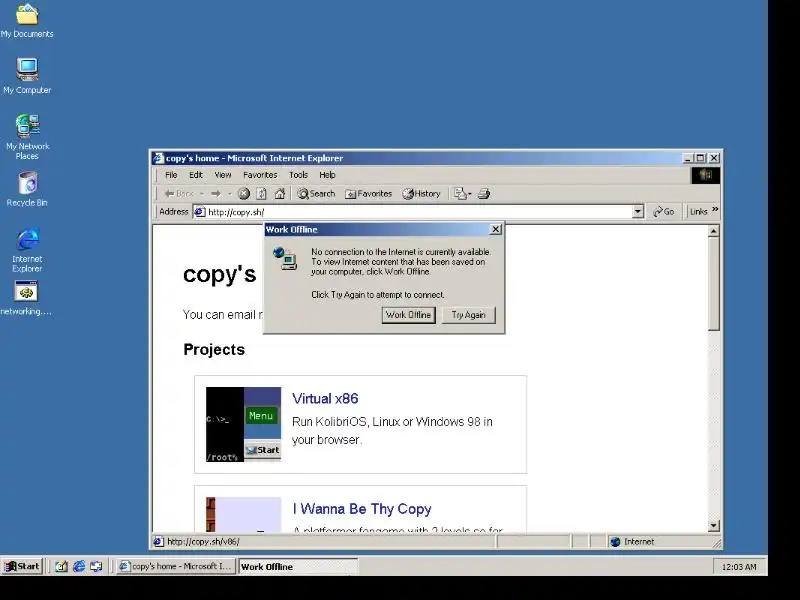The image size is (800, 600).
Task: Click the Links toolbar label
Action: point(698,212)
